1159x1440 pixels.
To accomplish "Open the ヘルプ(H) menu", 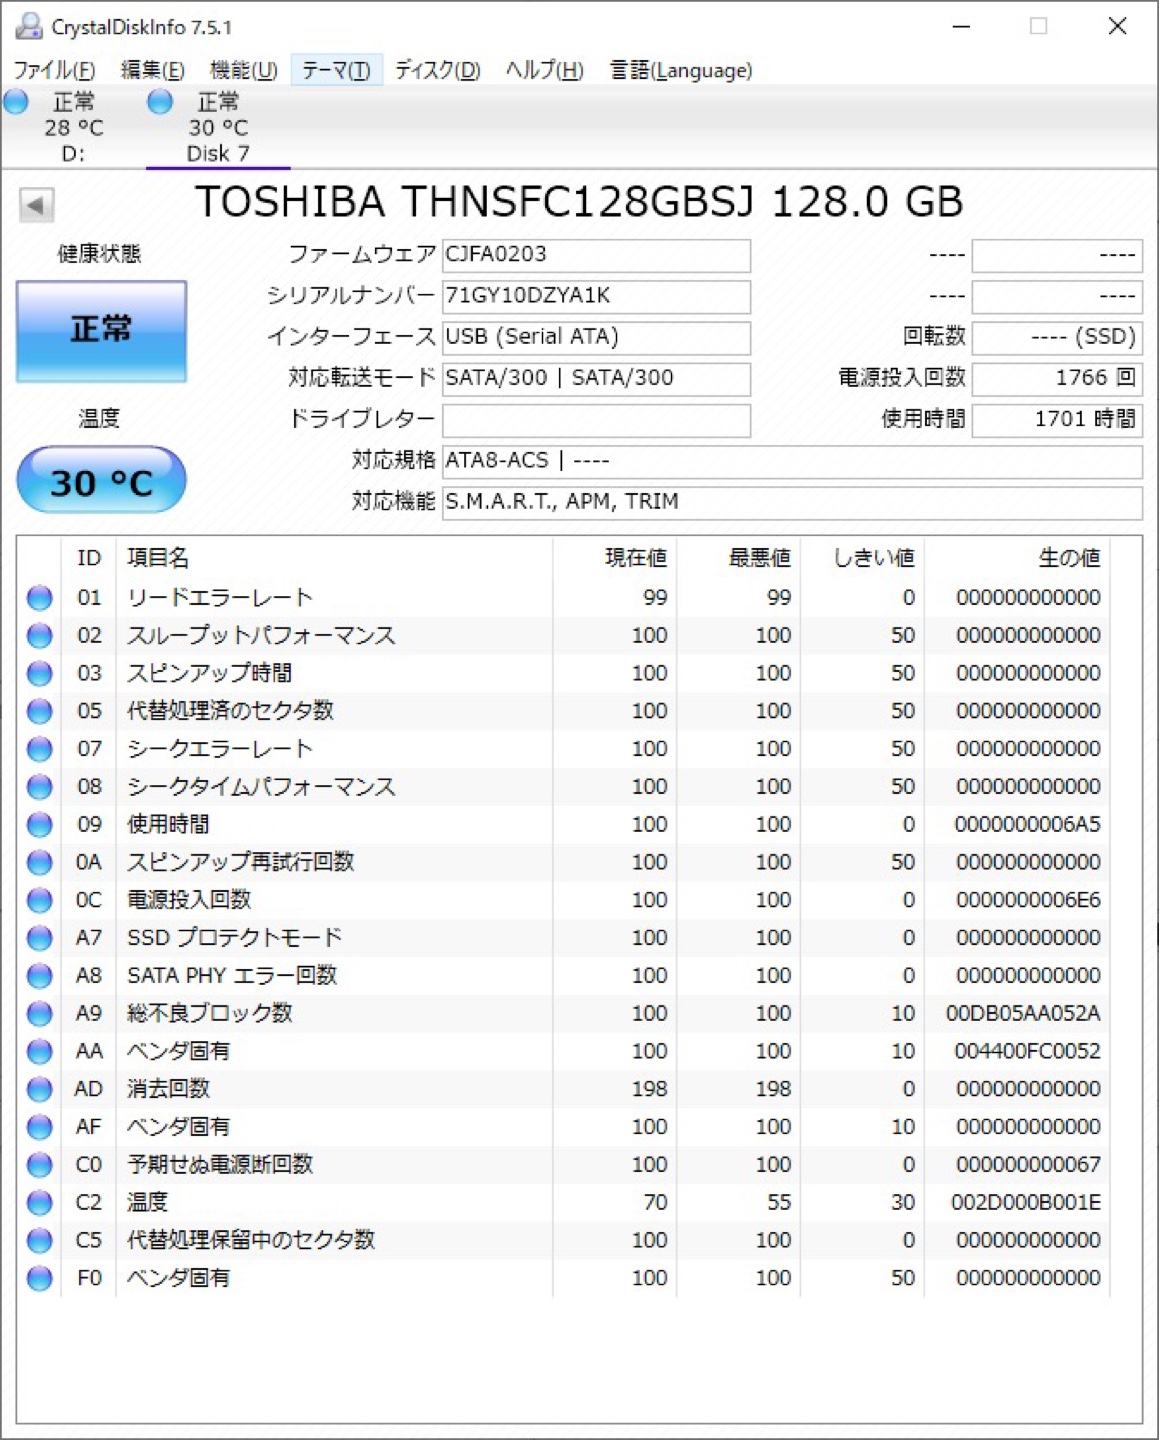I will (544, 70).
